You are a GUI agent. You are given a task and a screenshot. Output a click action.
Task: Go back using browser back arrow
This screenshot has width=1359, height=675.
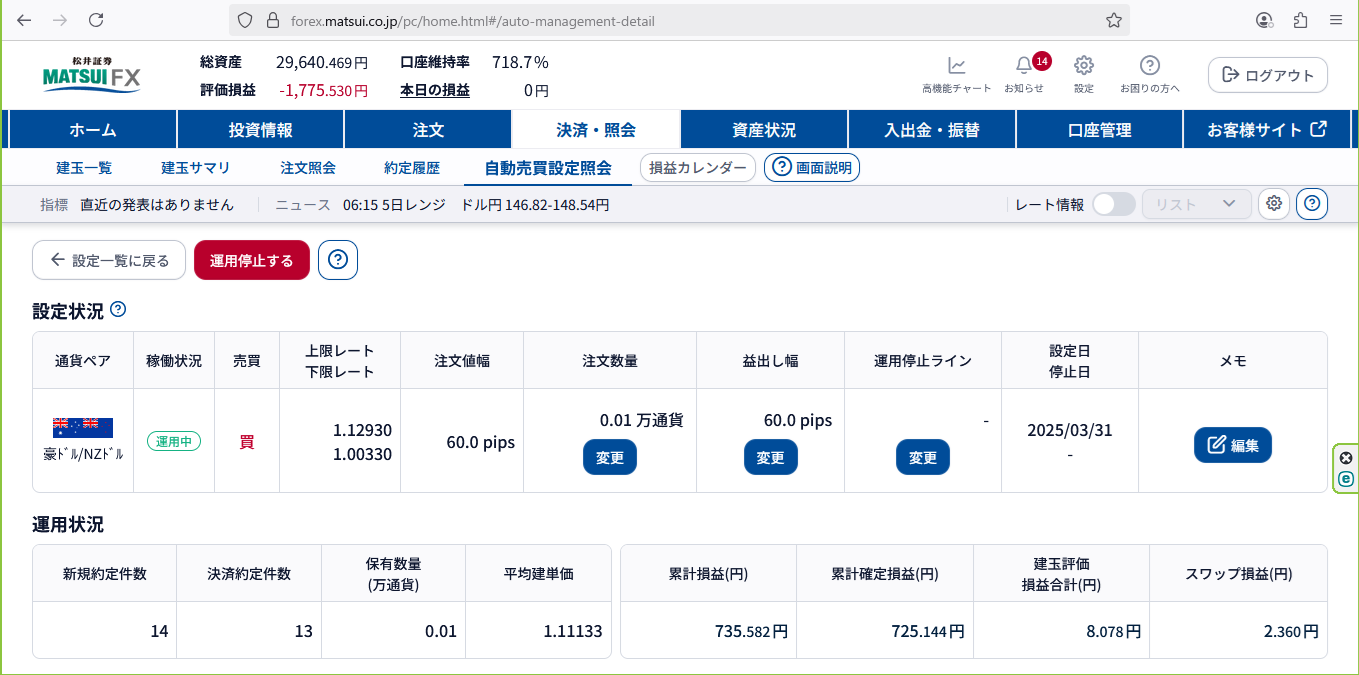pos(24,20)
